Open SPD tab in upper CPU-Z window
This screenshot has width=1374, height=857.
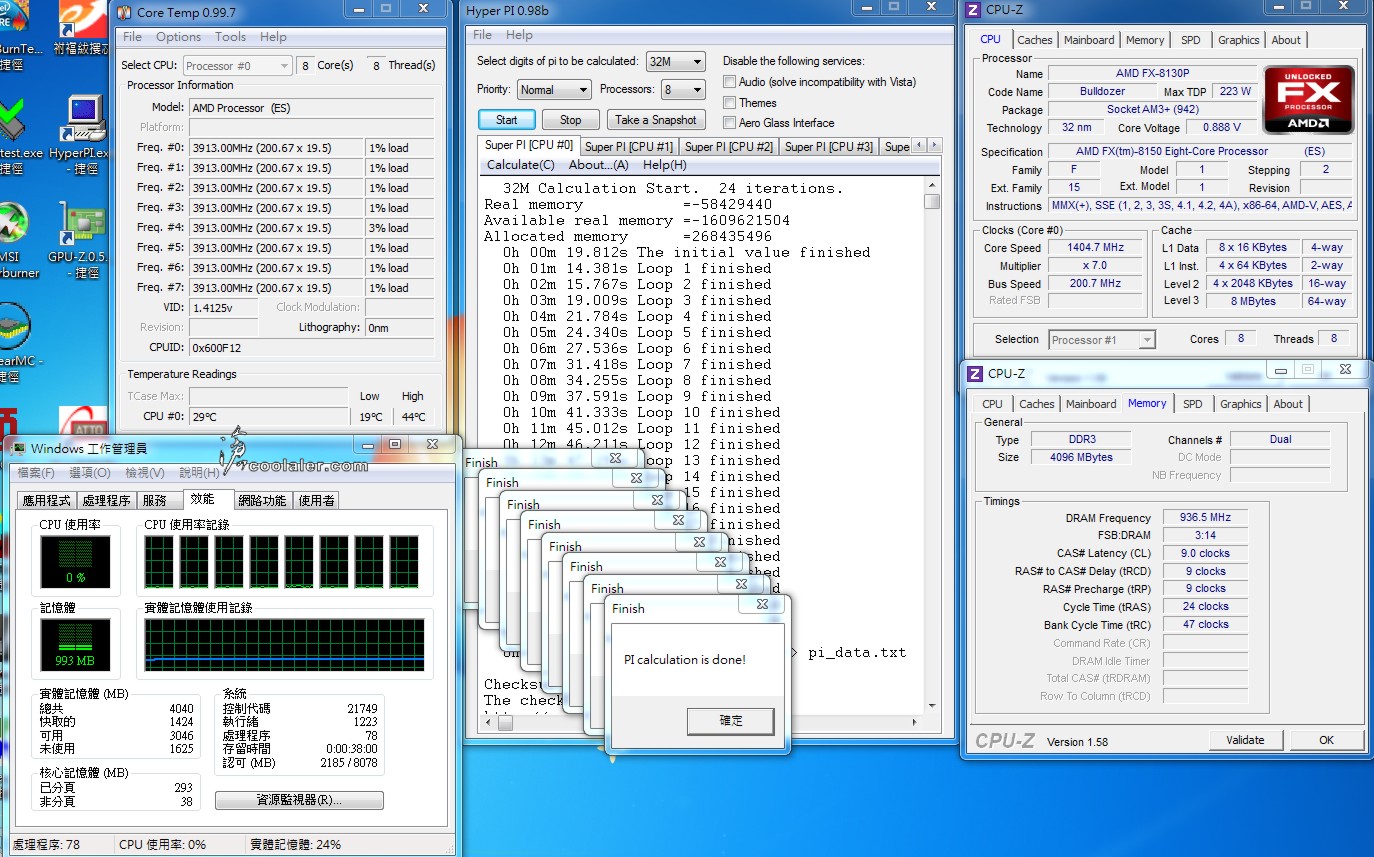[x=1190, y=40]
